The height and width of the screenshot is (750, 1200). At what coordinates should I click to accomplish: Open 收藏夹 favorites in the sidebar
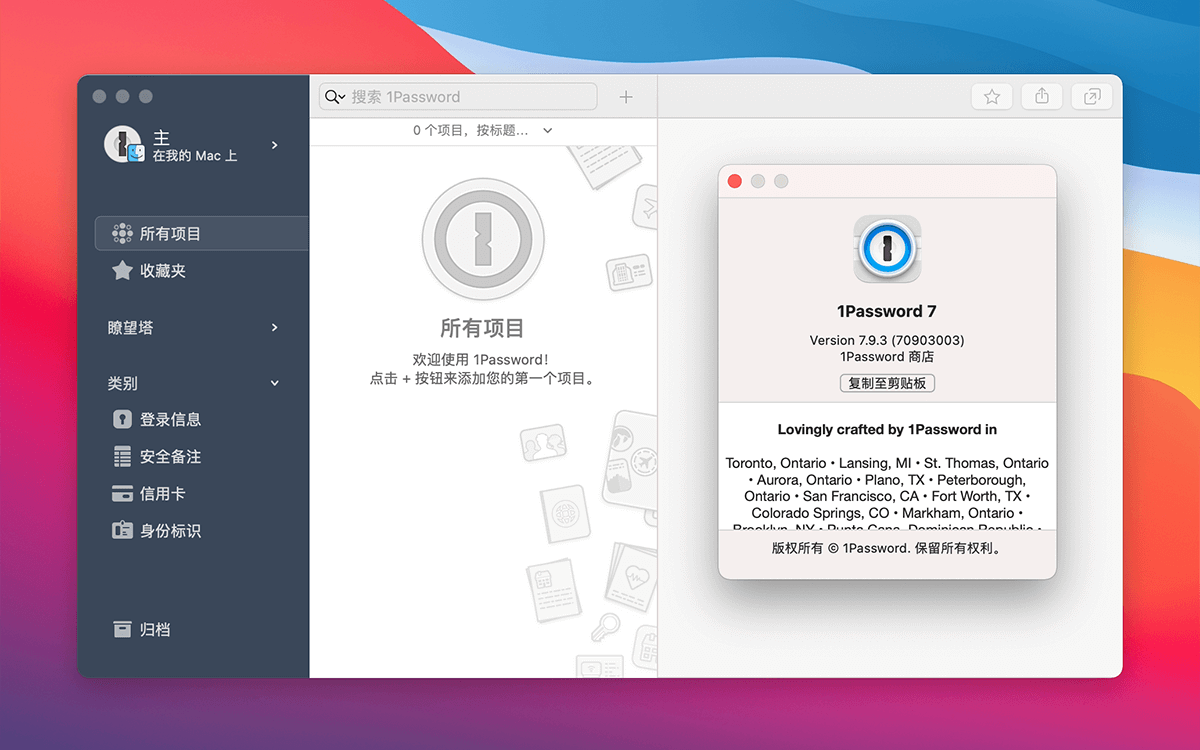click(163, 271)
